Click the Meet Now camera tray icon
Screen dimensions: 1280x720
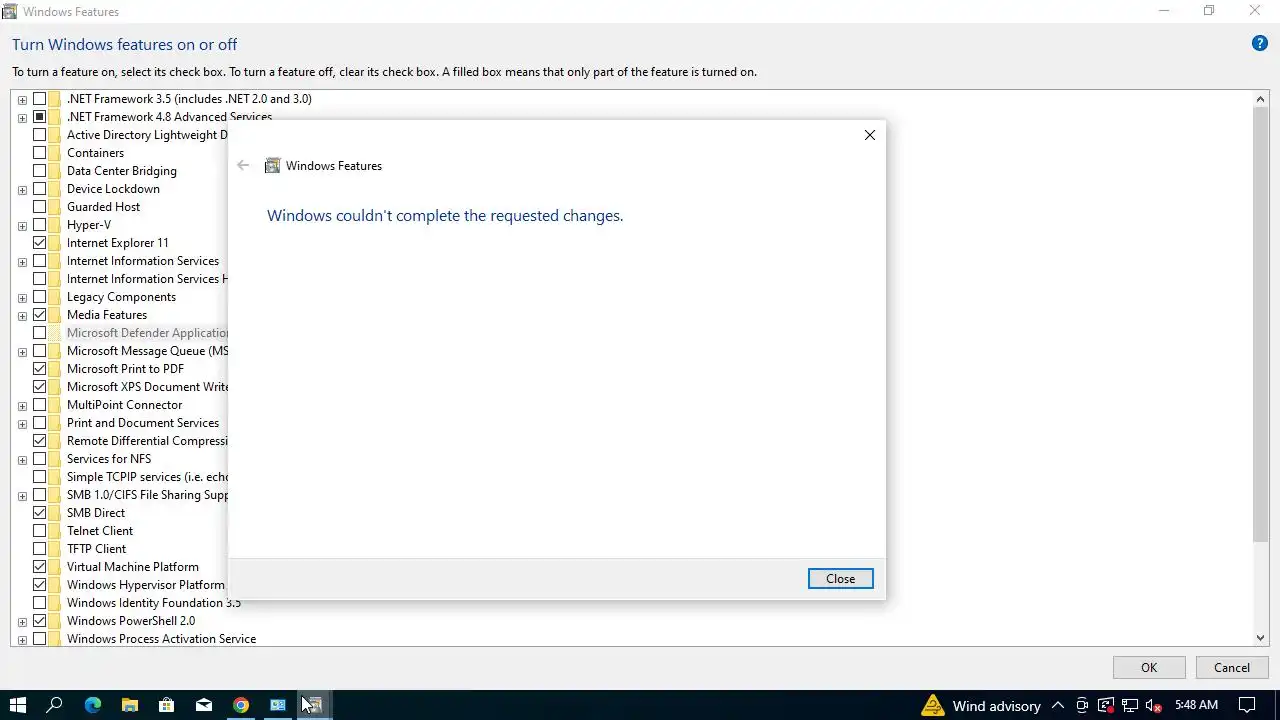coord(1082,705)
